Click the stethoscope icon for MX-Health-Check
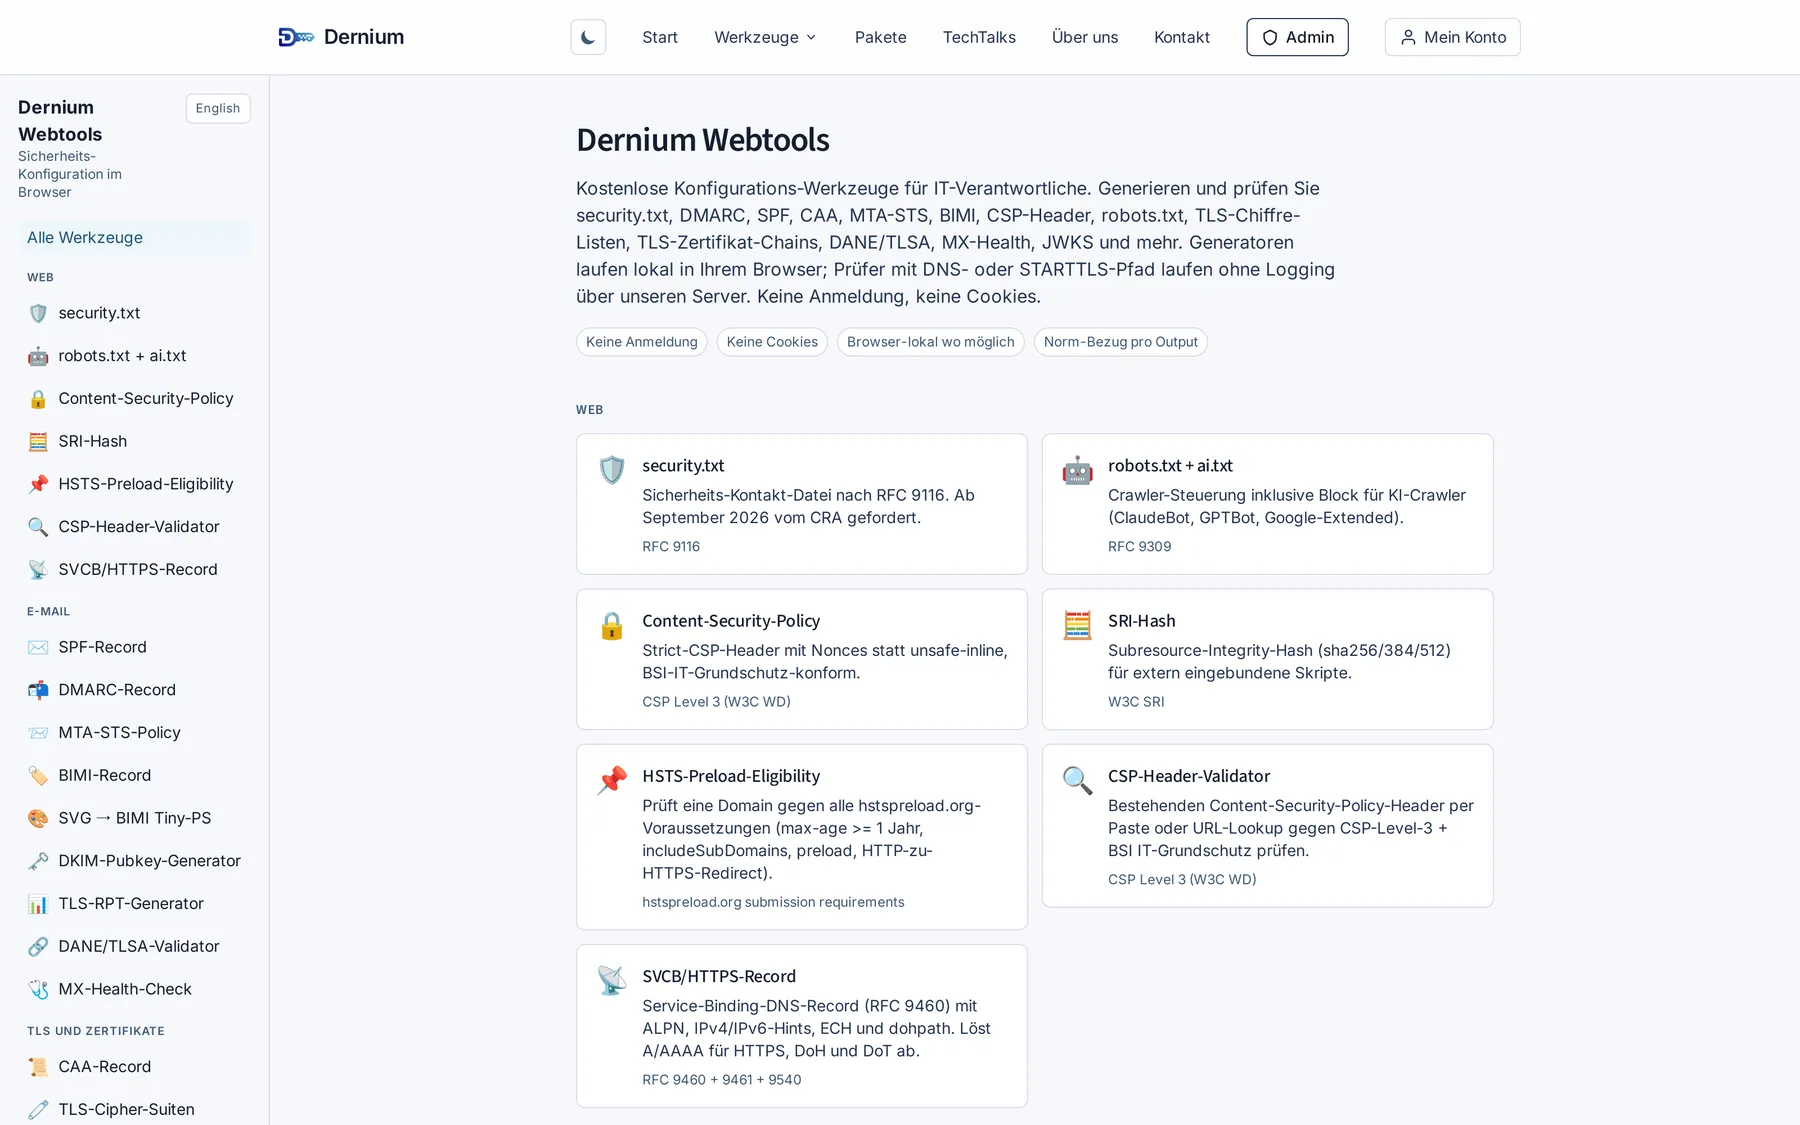The width and height of the screenshot is (1800, 1125). pyautogui.click(x=38, y=989)
